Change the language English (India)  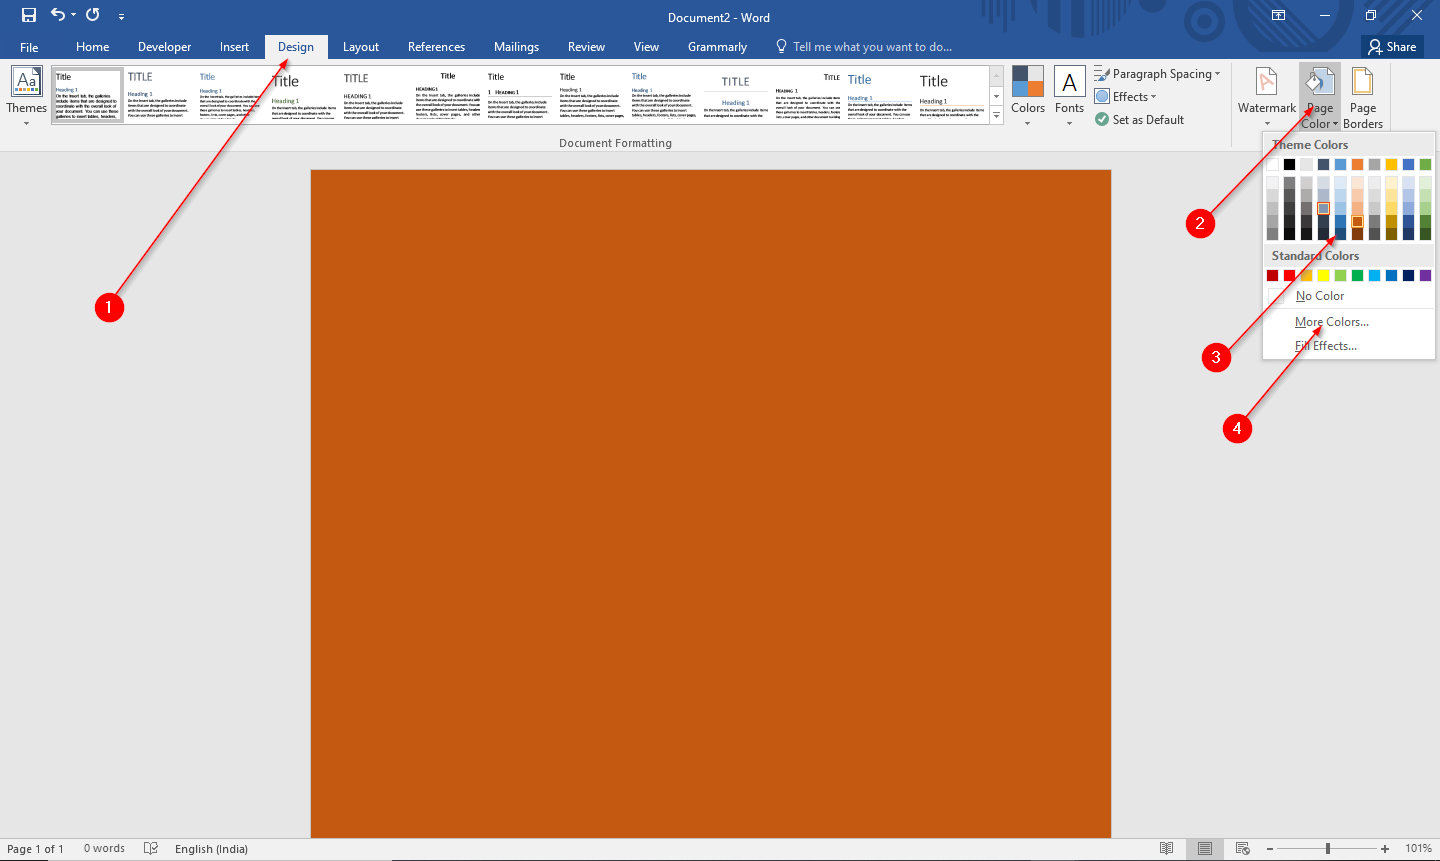click(x=211, y=849)
